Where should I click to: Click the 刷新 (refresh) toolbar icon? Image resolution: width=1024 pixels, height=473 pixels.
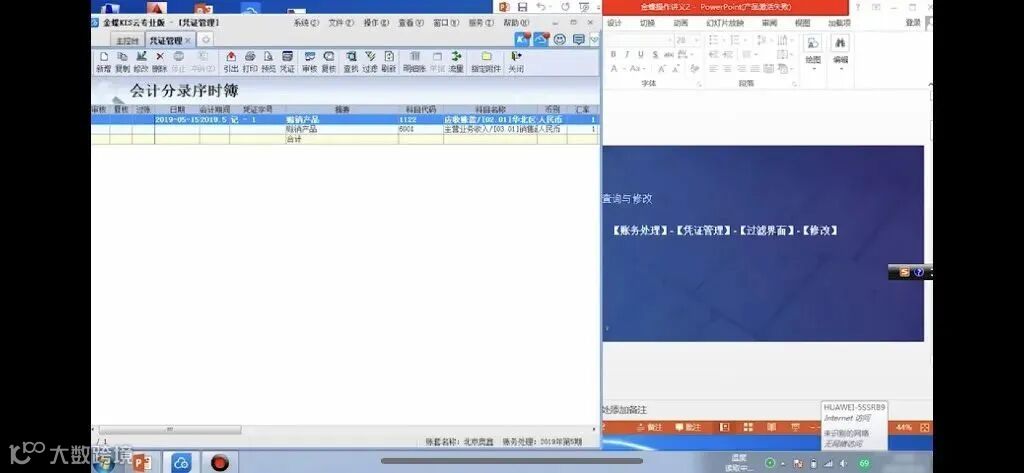pos(389,61)
